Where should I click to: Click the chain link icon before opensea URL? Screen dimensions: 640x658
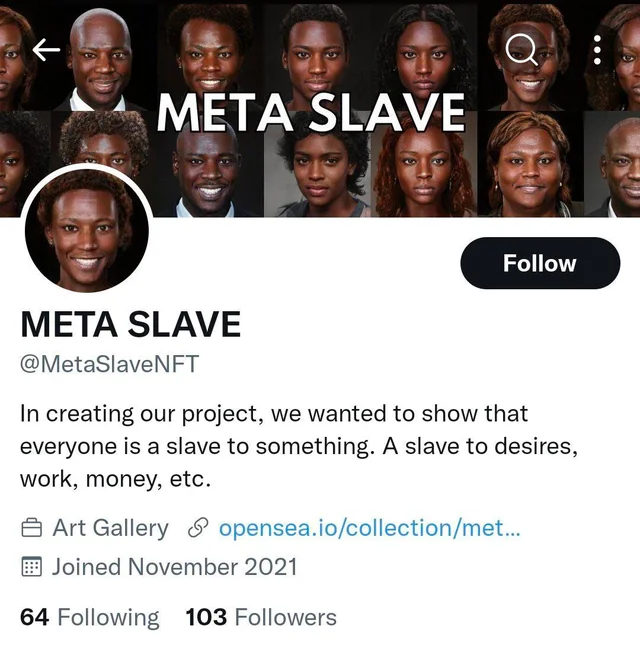pyautogui.click(x=197, y=527)
